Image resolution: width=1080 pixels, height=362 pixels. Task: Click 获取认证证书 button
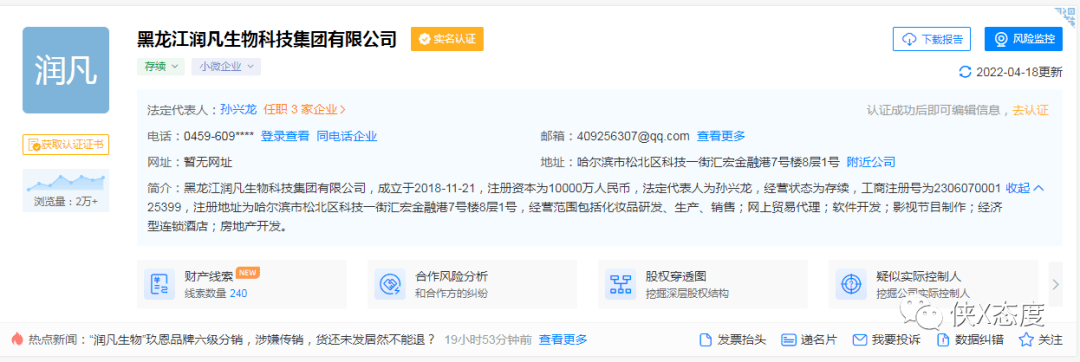(65, 145)
